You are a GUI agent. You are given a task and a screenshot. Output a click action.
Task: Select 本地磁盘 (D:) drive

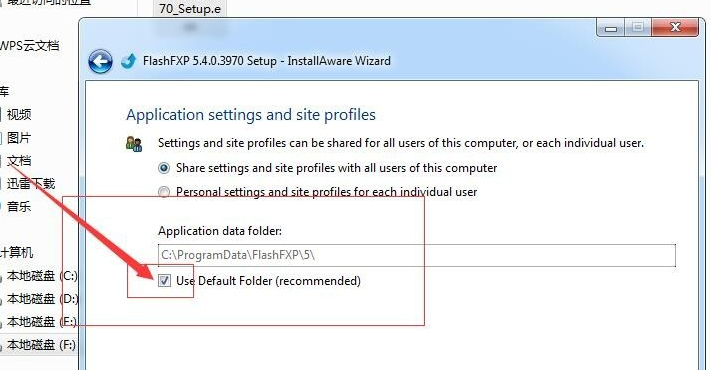[42, 299]
